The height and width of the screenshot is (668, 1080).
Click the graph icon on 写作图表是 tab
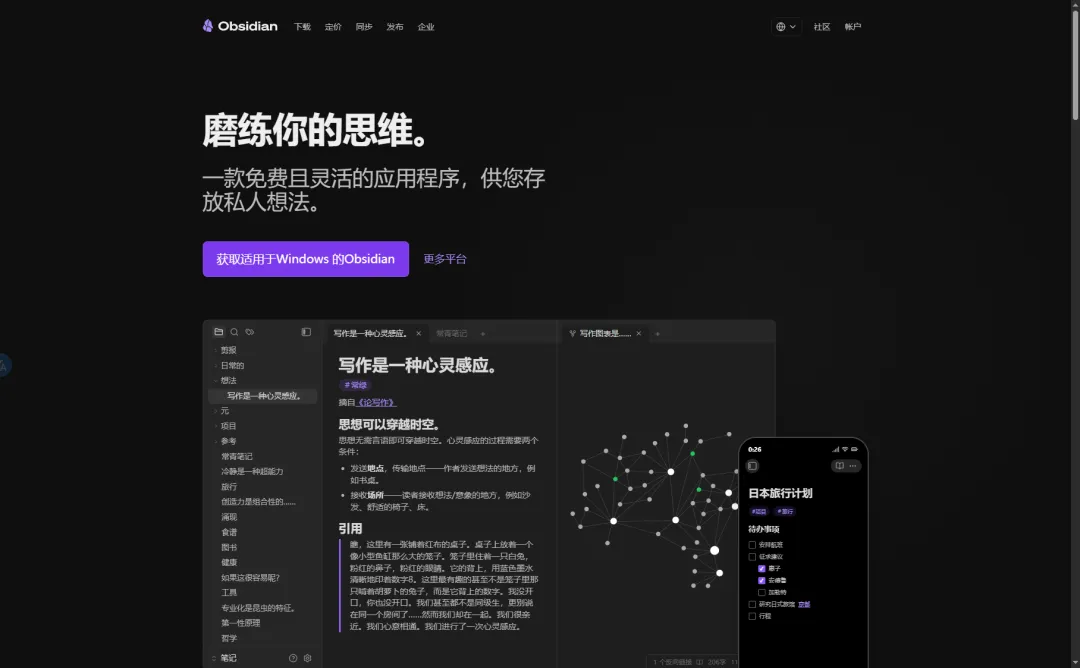572,333
